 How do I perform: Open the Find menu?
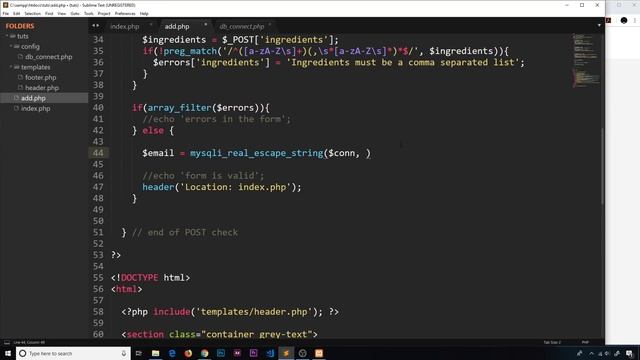point(49,13)
